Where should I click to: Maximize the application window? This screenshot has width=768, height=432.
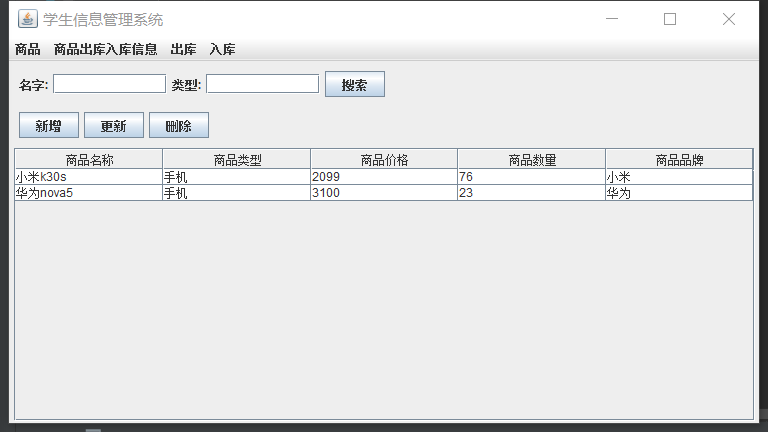pyautogui.click(x=670, y=19)
